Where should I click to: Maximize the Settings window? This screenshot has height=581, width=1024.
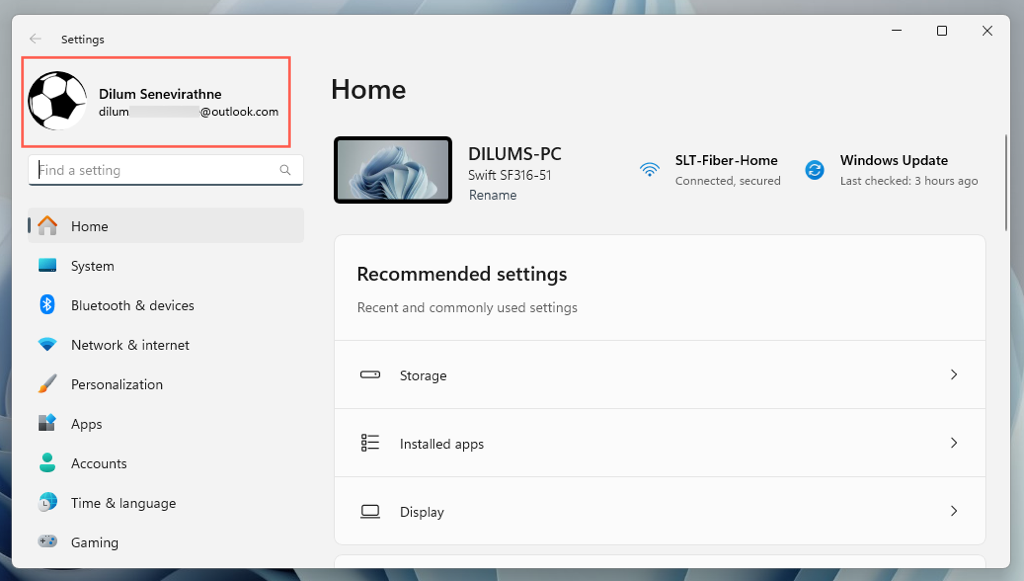point(942,31)
